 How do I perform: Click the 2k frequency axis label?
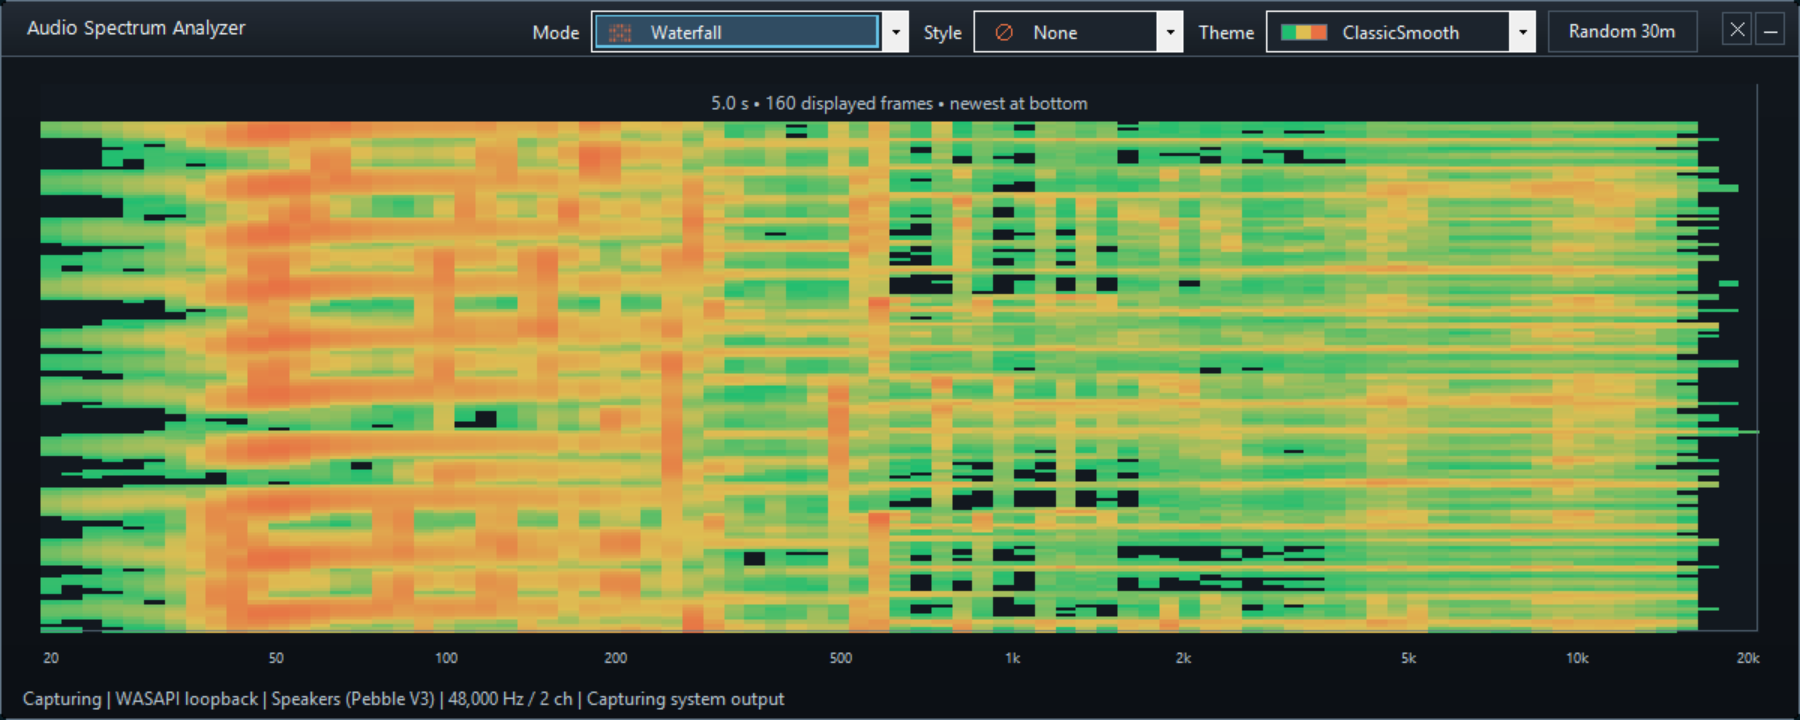(1183, 658)
